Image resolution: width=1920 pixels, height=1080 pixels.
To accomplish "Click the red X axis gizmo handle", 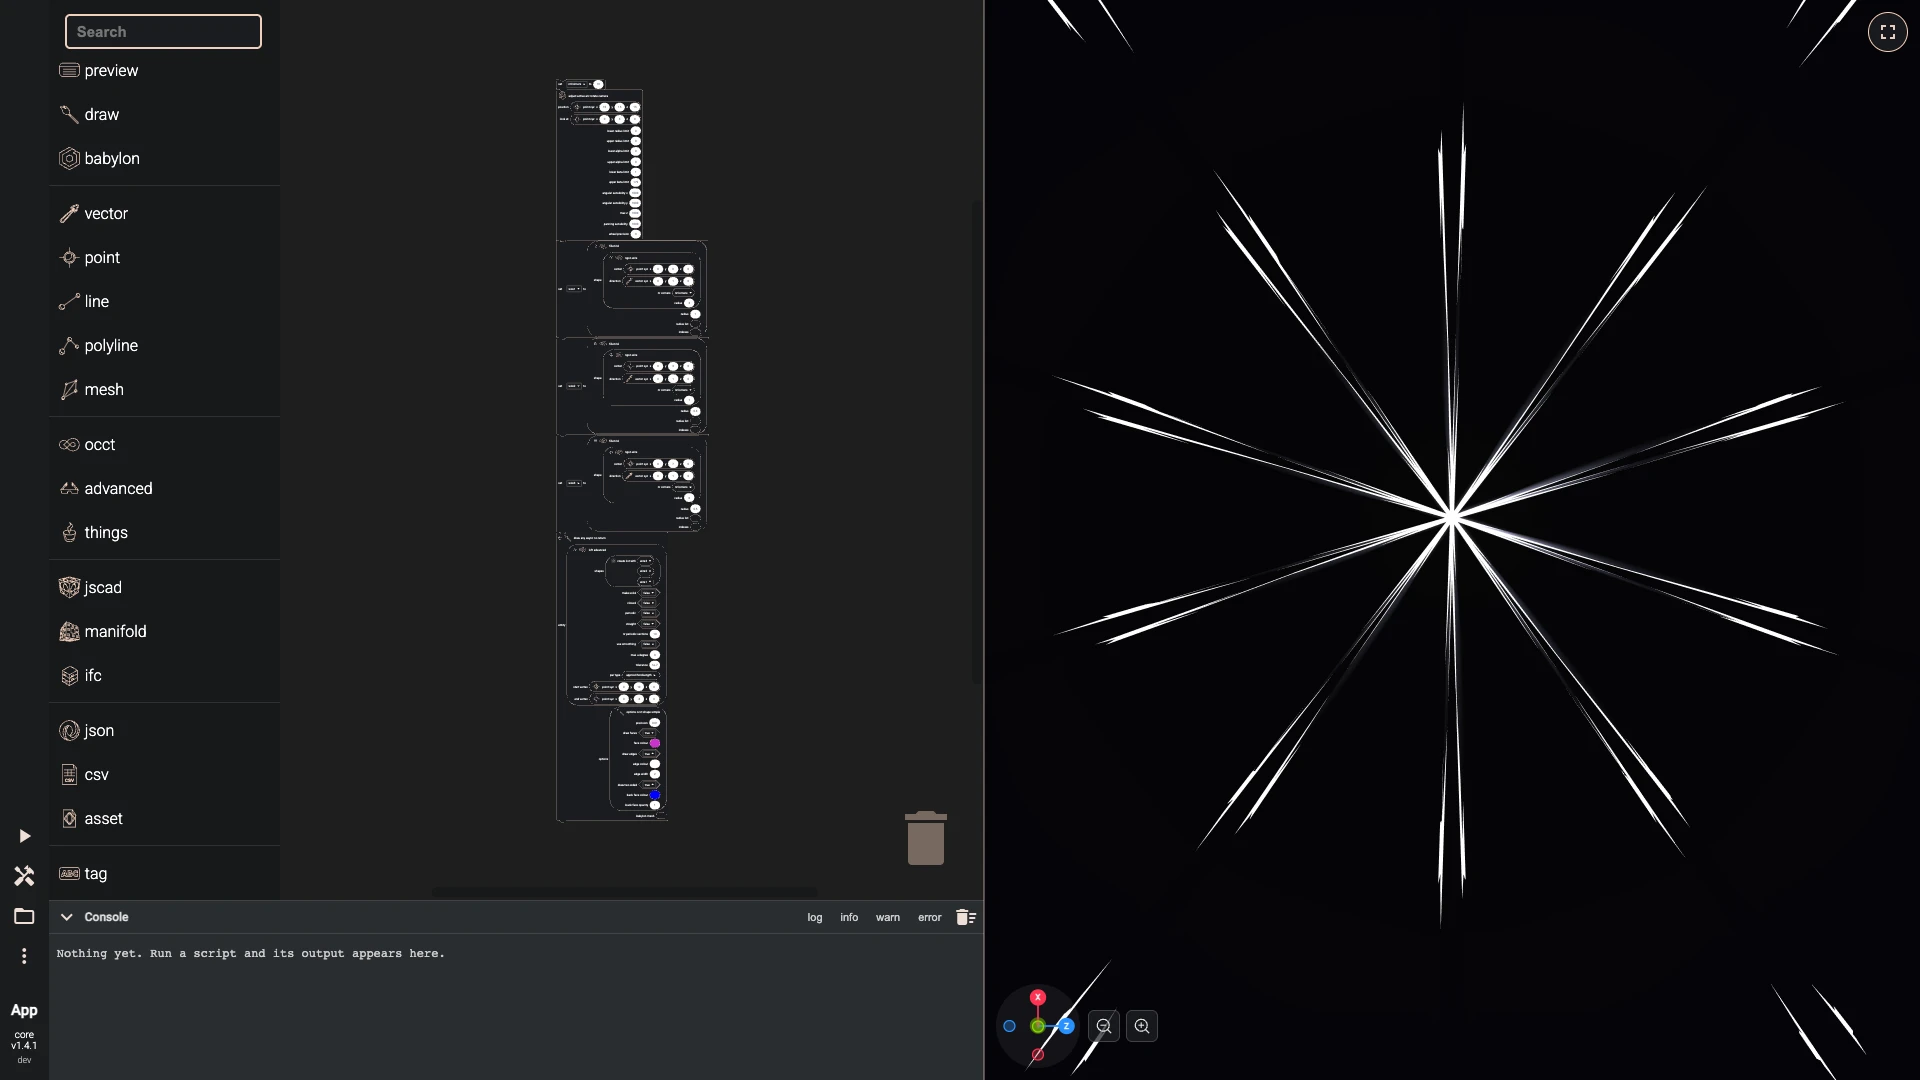I will pyautogui.click(x=1038, y=997).
